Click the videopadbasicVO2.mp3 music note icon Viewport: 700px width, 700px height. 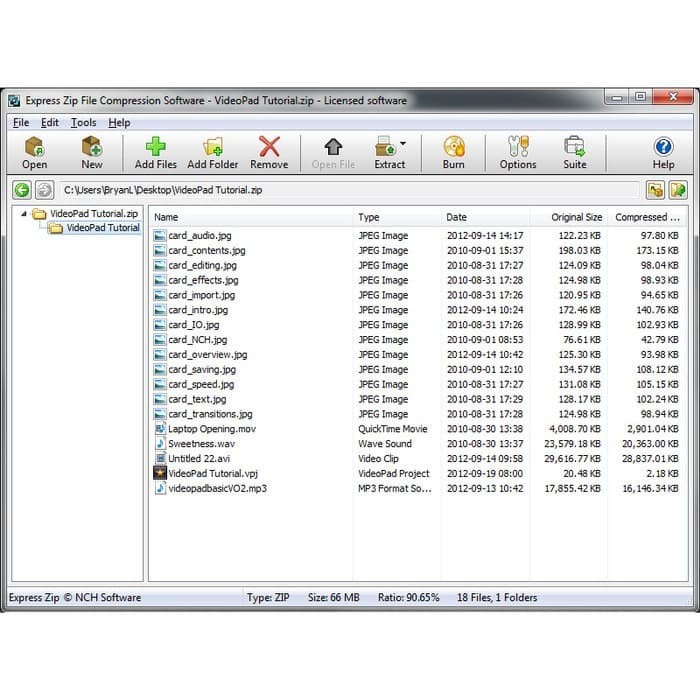pyautogui.click(x=160, y=488)
